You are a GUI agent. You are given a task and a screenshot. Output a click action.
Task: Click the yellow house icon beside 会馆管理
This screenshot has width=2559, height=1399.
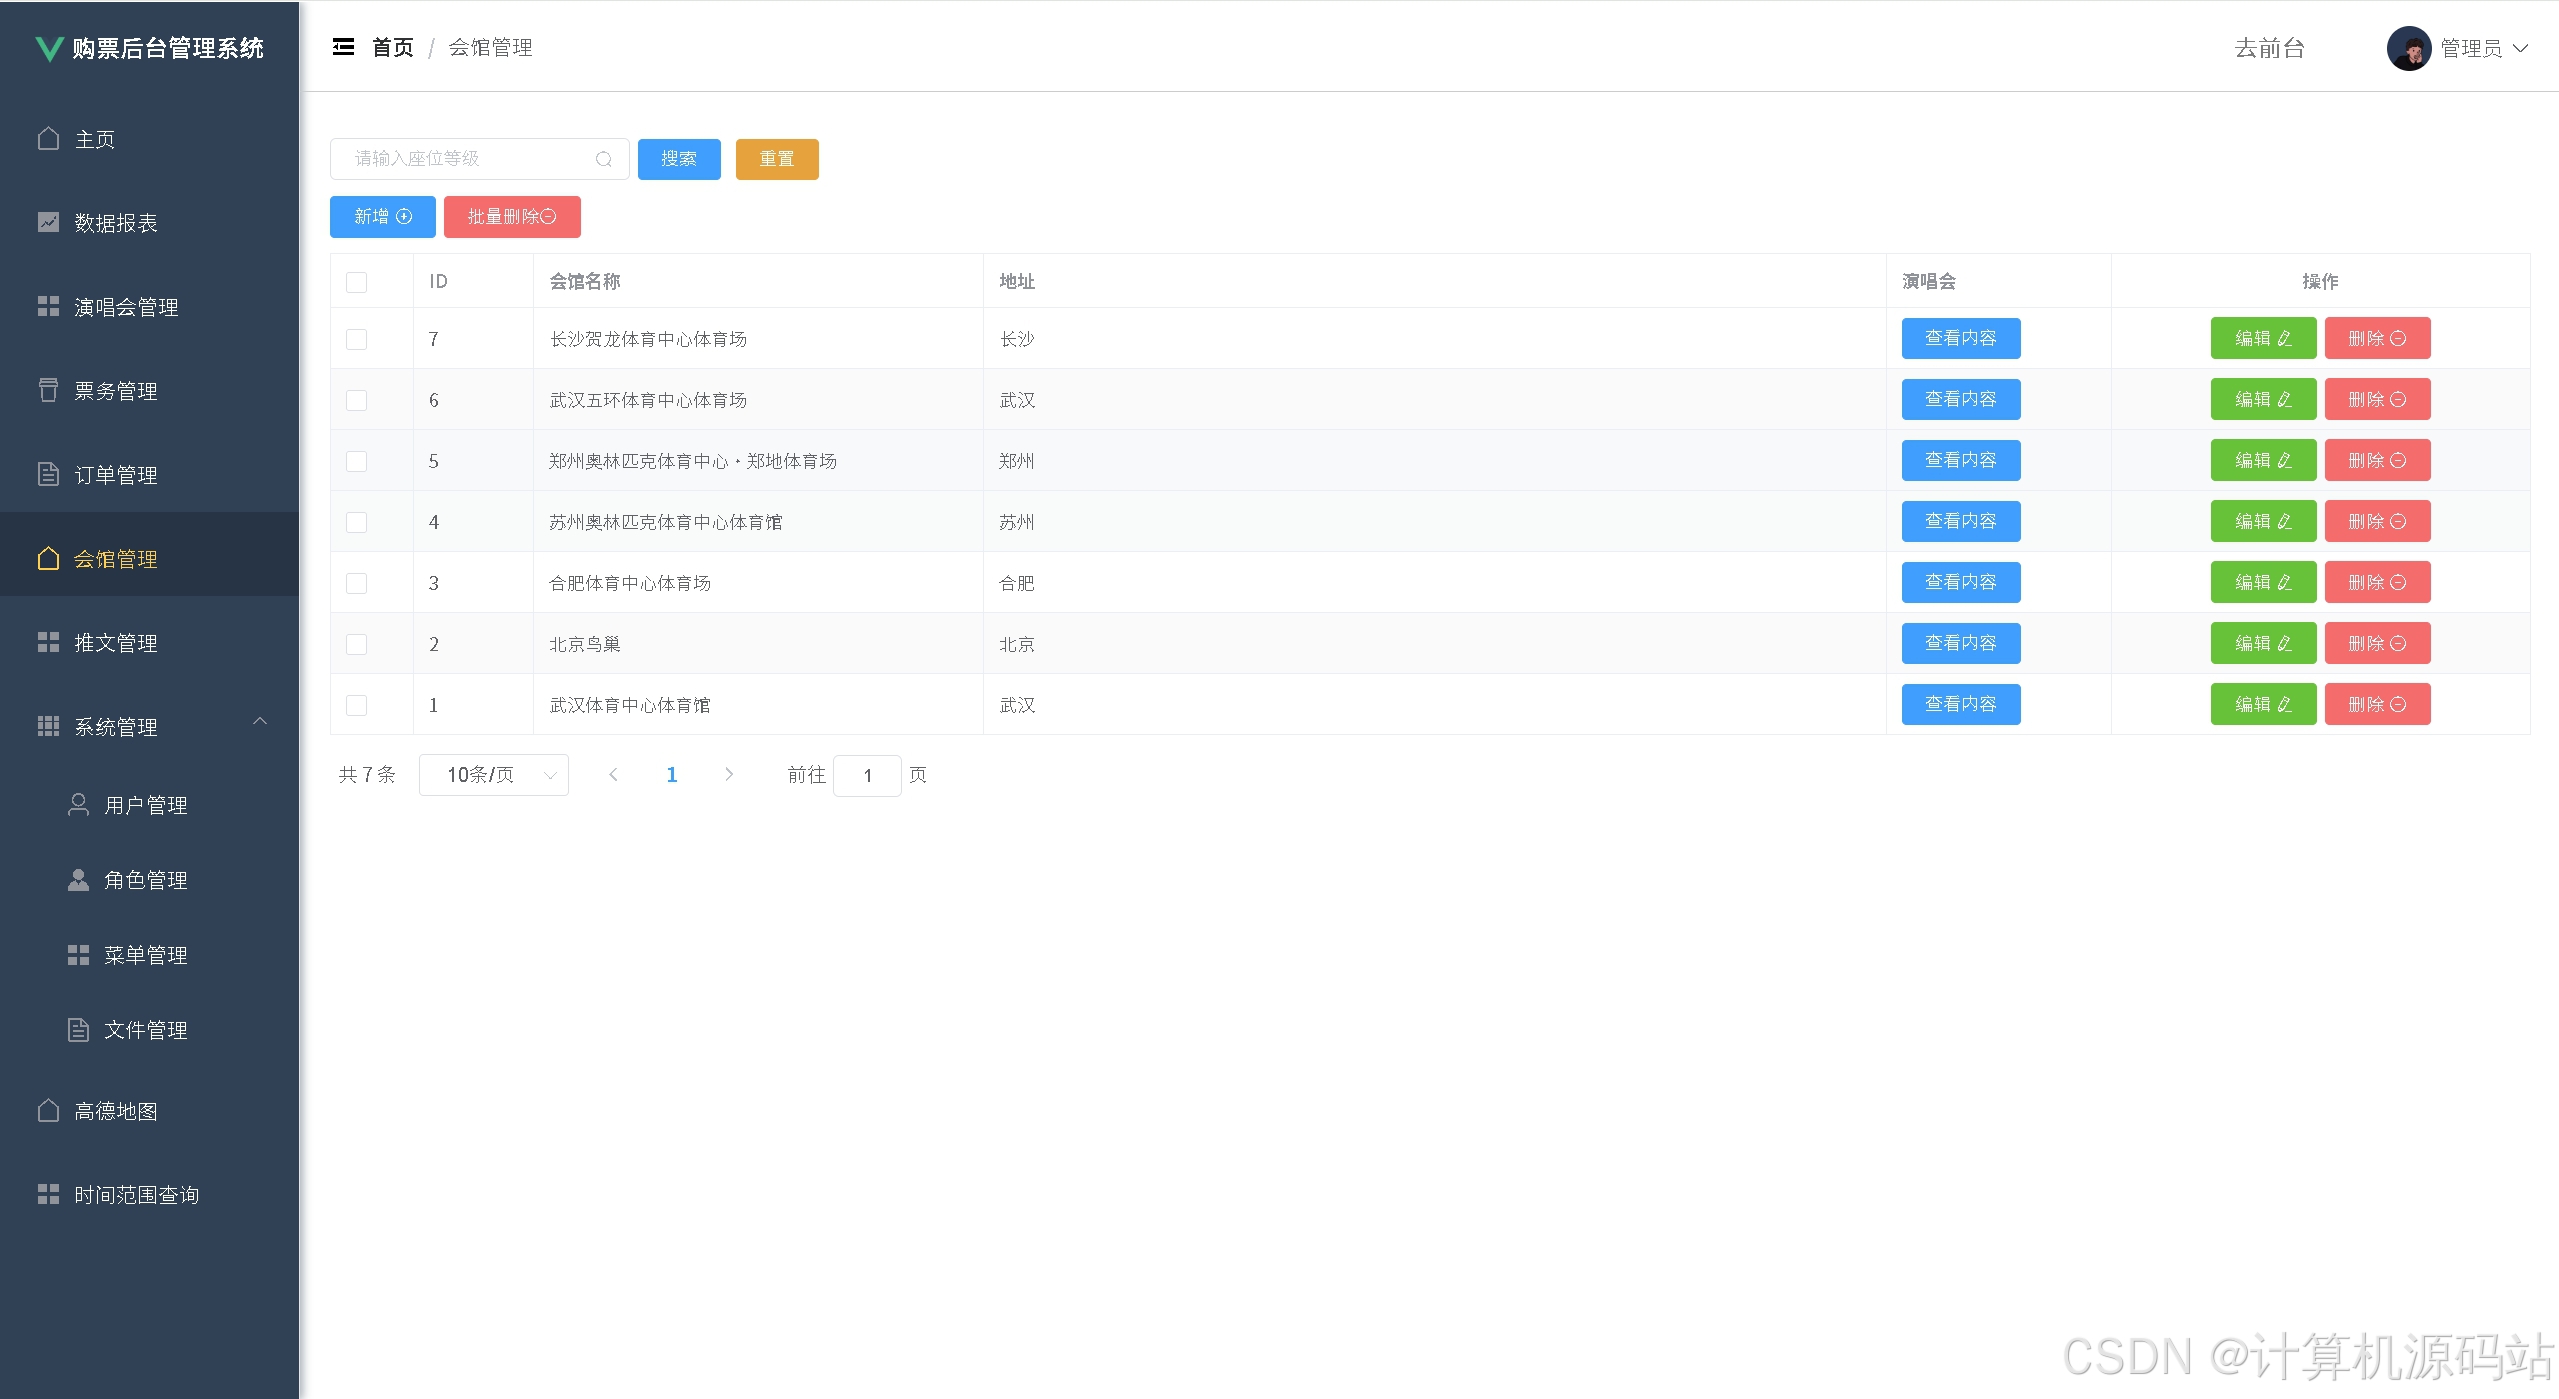tap(48, 558)
